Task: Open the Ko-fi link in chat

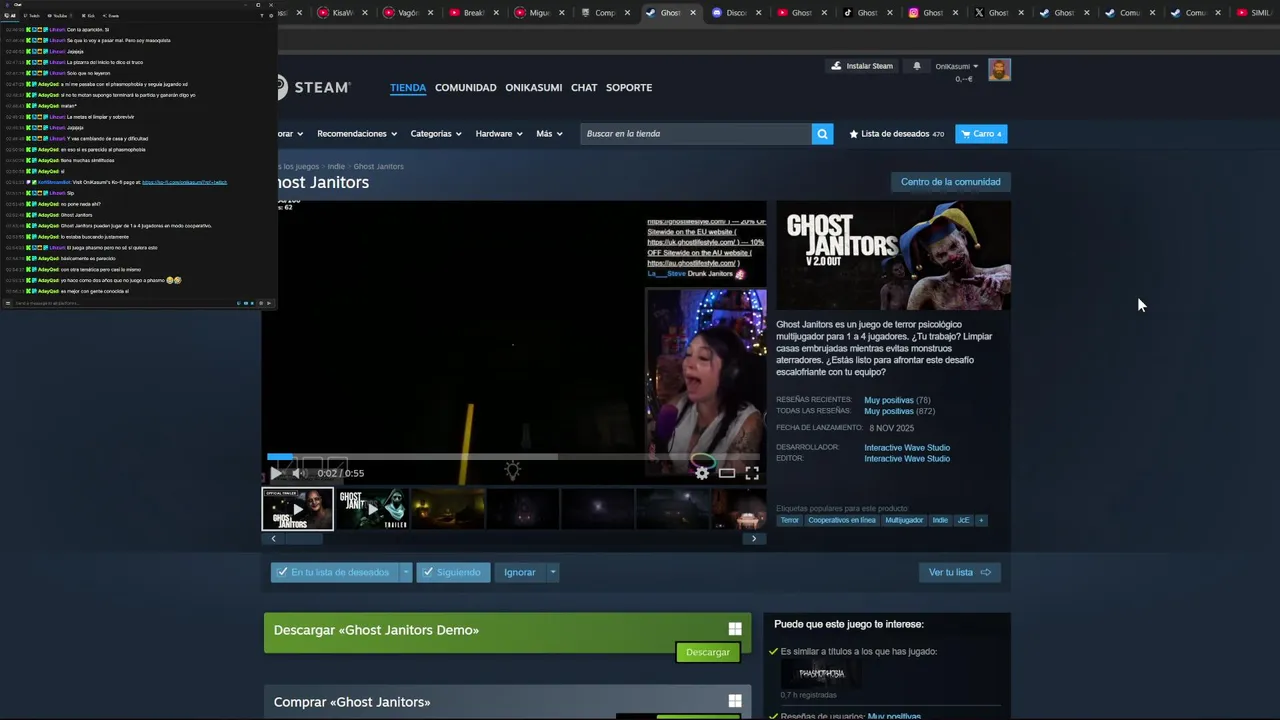Action: pos(184,182)
